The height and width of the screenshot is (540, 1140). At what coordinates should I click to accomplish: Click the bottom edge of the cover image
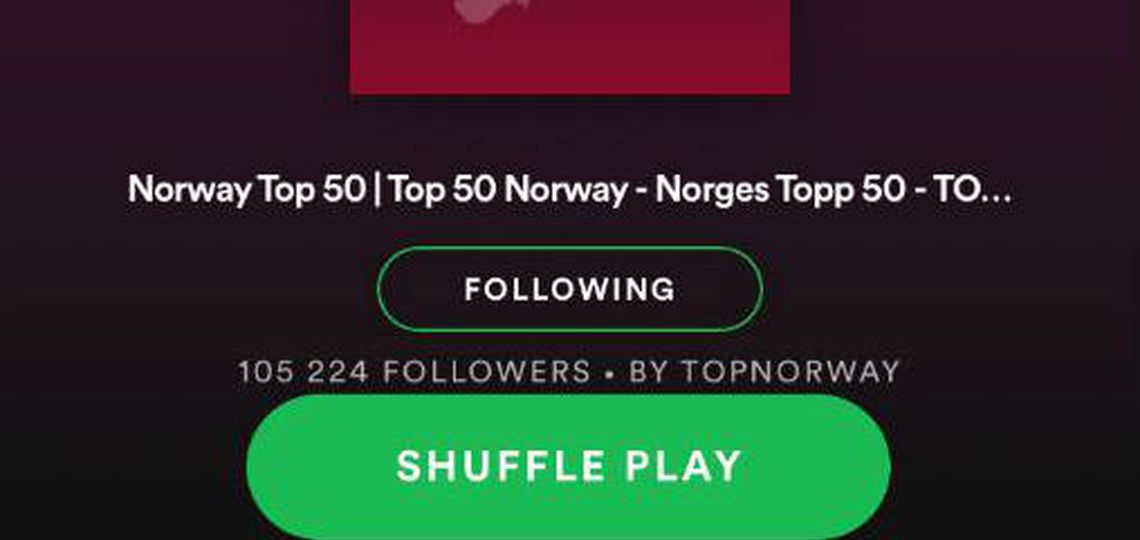570,92
